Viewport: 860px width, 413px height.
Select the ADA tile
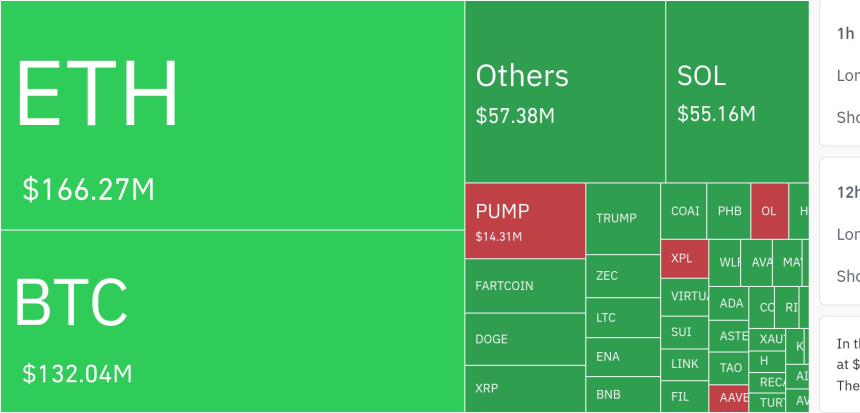pos(731,303)
